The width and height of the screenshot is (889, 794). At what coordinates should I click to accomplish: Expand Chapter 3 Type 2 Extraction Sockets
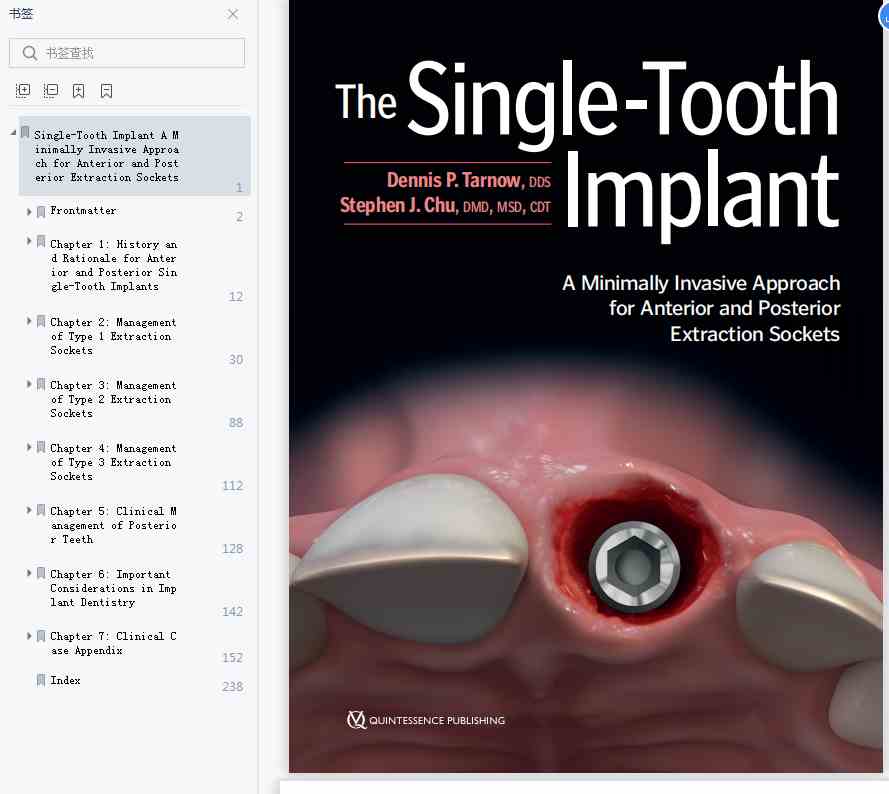(29, 384)
